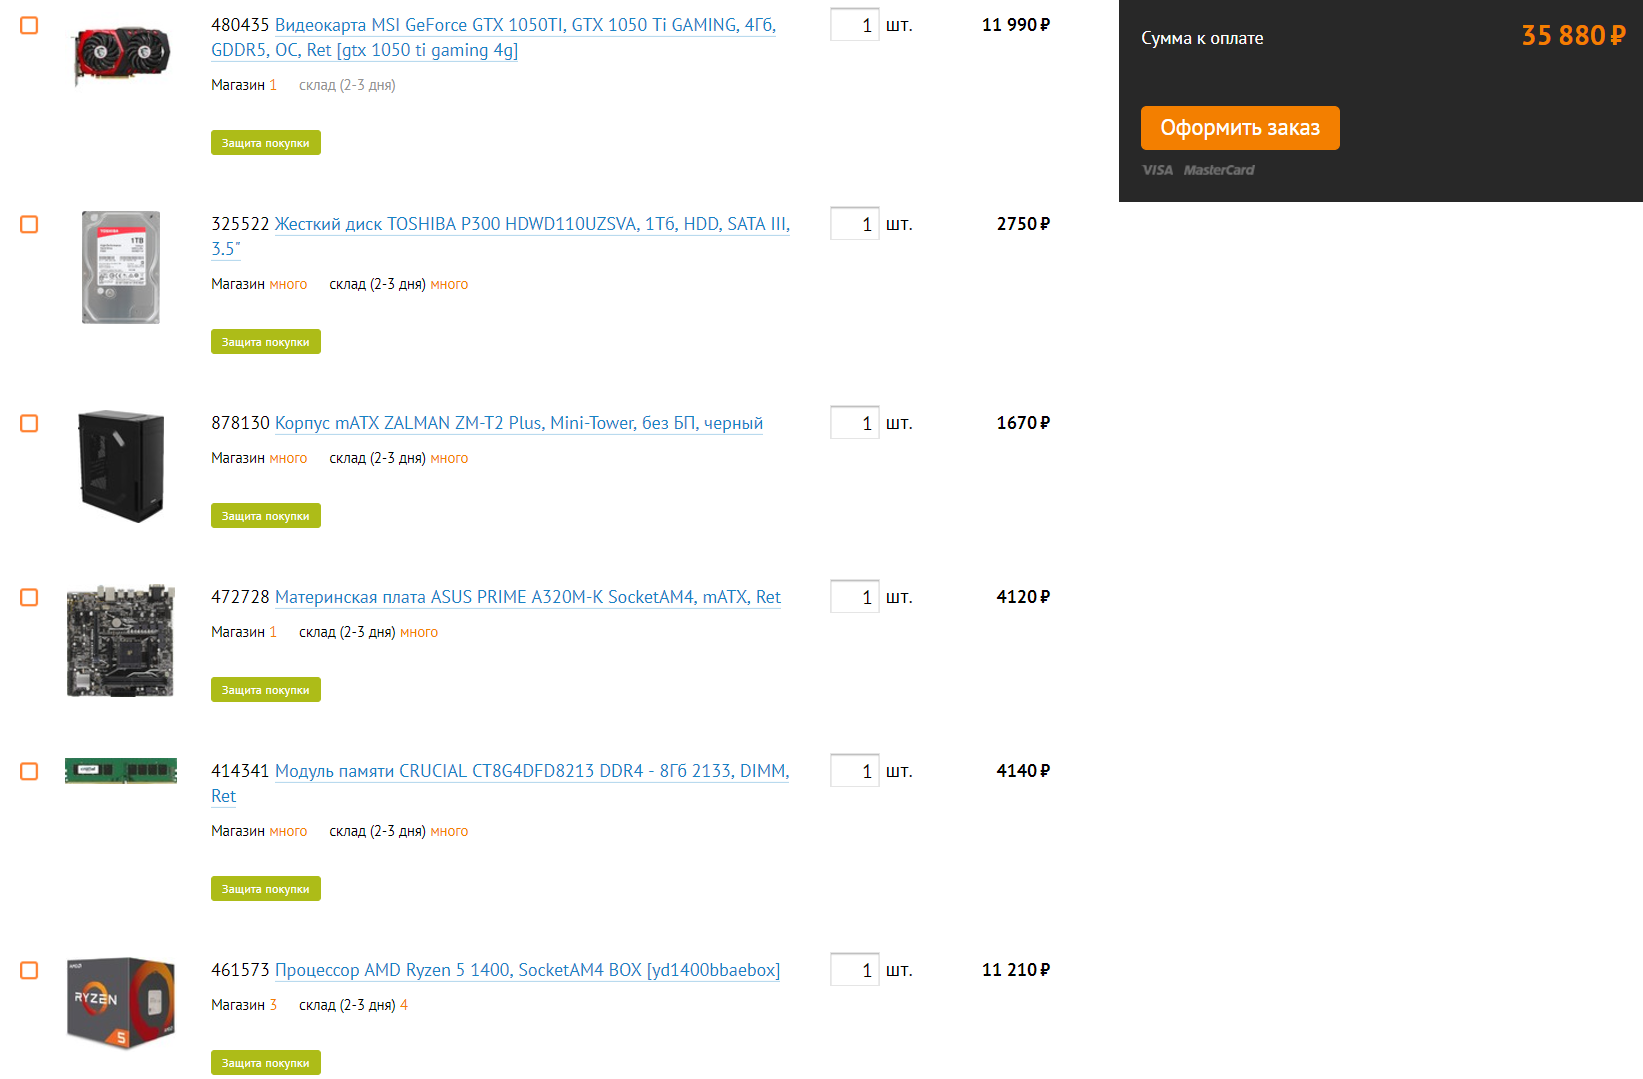Viewport: 1643px width, 1079px height.
Task: Click the 'Оформить заказ' checkout button
Action: [x=1240, y=128]
